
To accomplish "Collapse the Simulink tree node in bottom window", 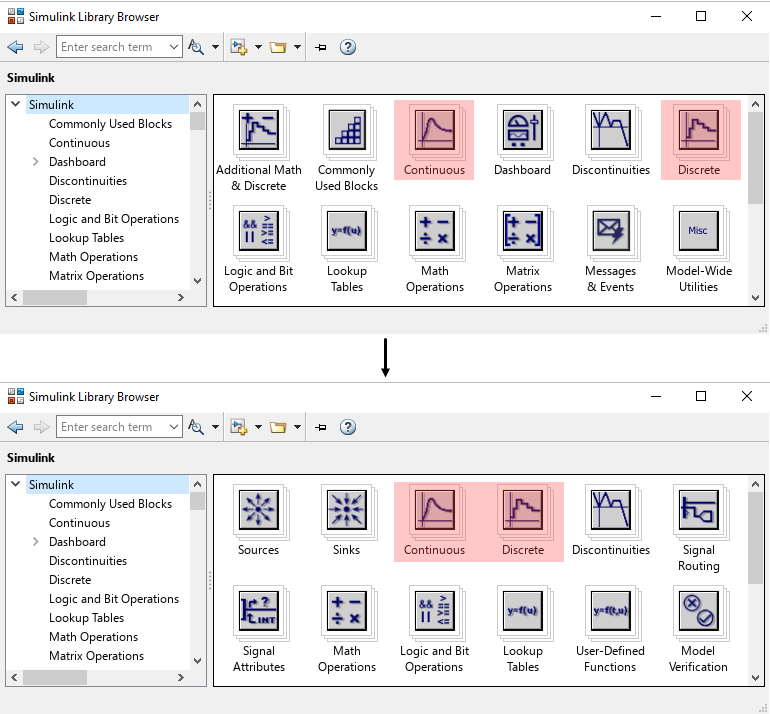I will (16, 484).
